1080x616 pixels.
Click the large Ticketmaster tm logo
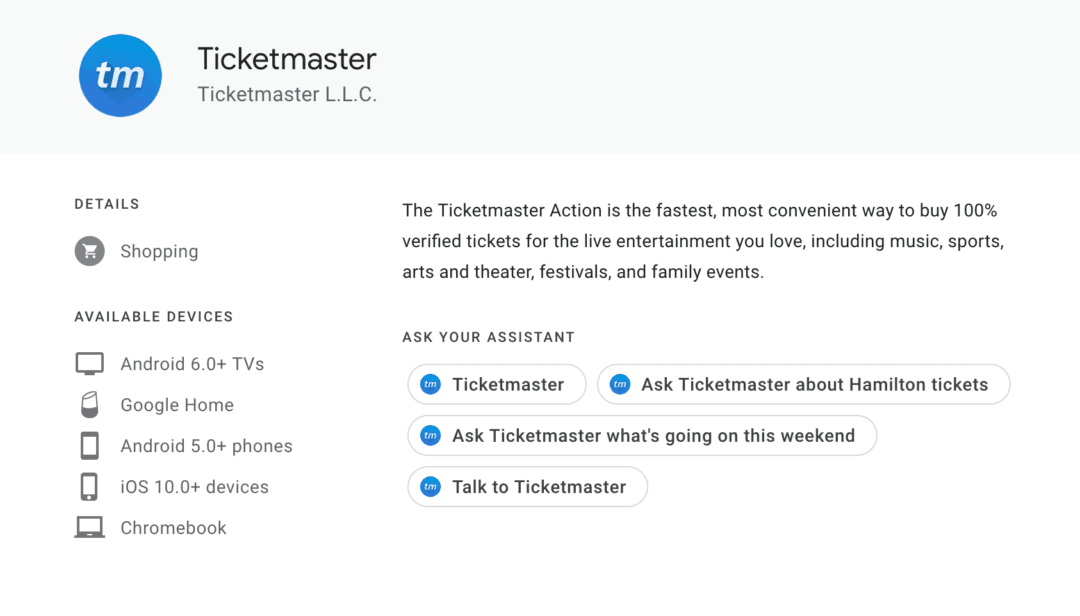(120, 76)
